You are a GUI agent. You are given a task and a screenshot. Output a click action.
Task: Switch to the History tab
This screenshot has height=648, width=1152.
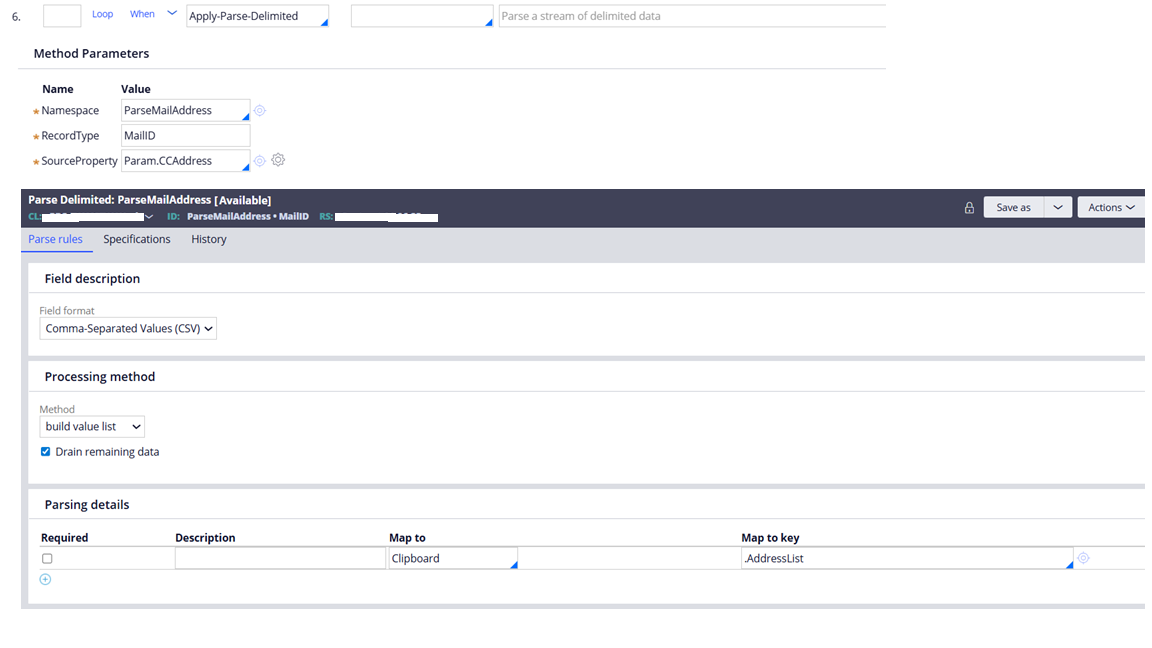[209, 240]
